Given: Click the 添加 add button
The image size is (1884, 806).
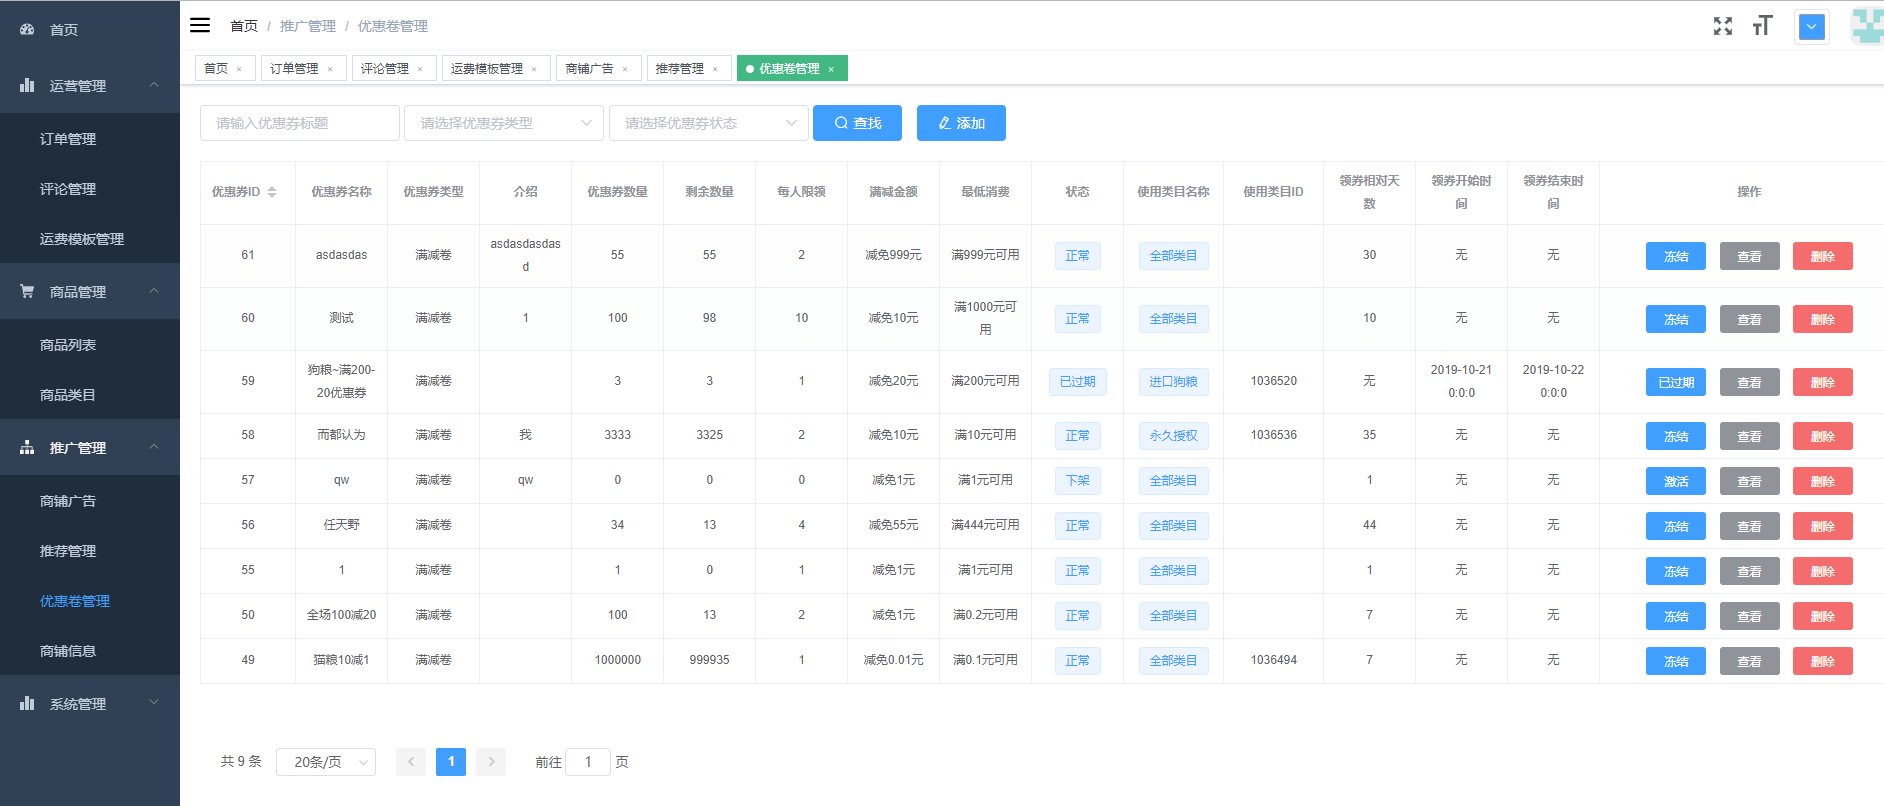Looking at the screenshot, I should [x=961, y=123].
